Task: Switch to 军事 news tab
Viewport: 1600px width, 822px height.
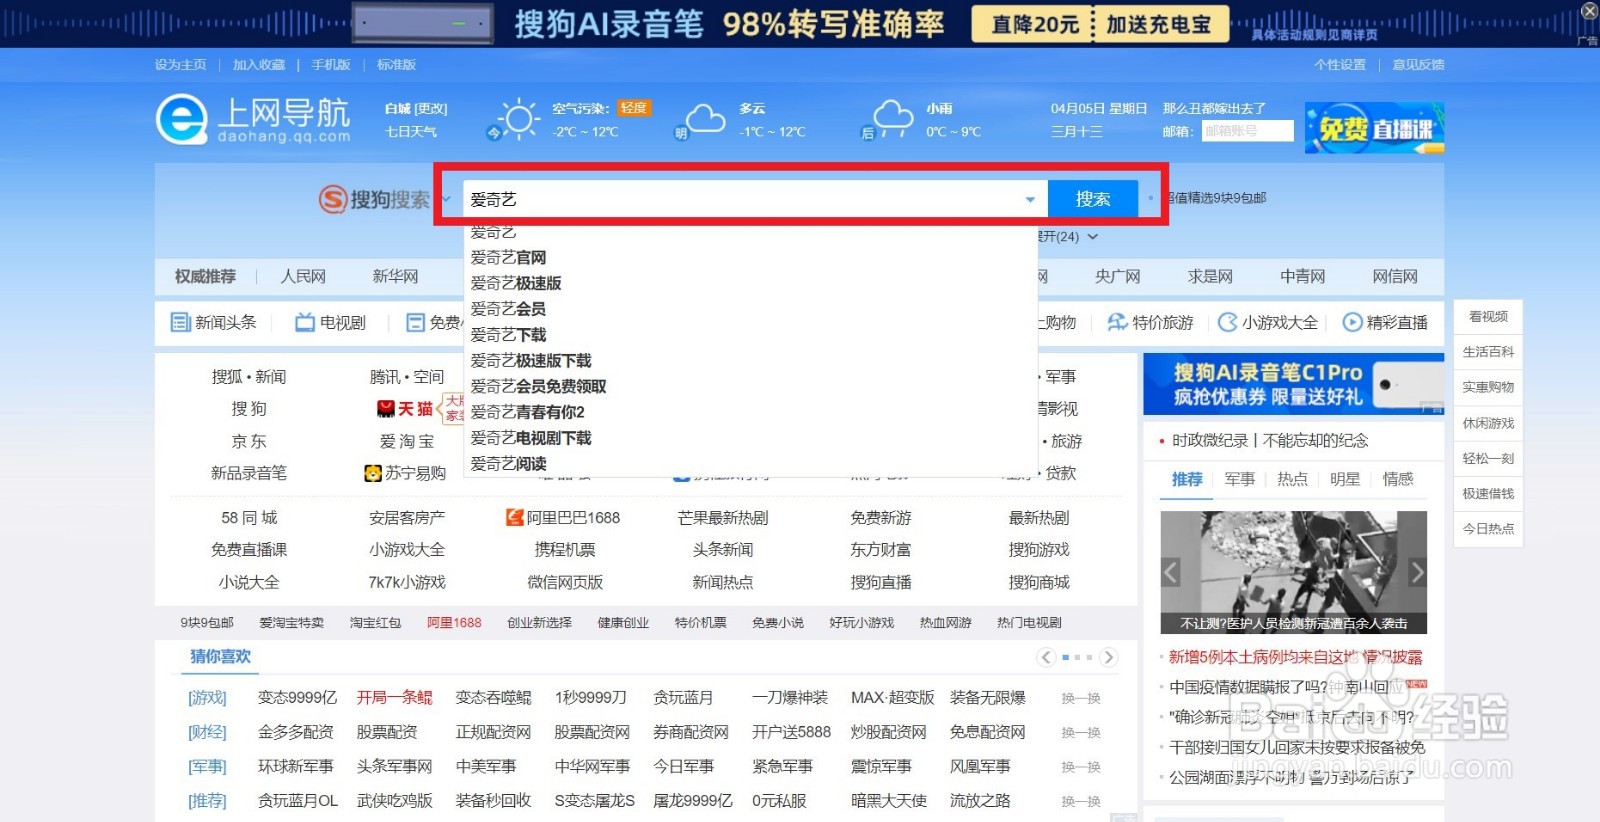Action: [x=1240, y=479]
